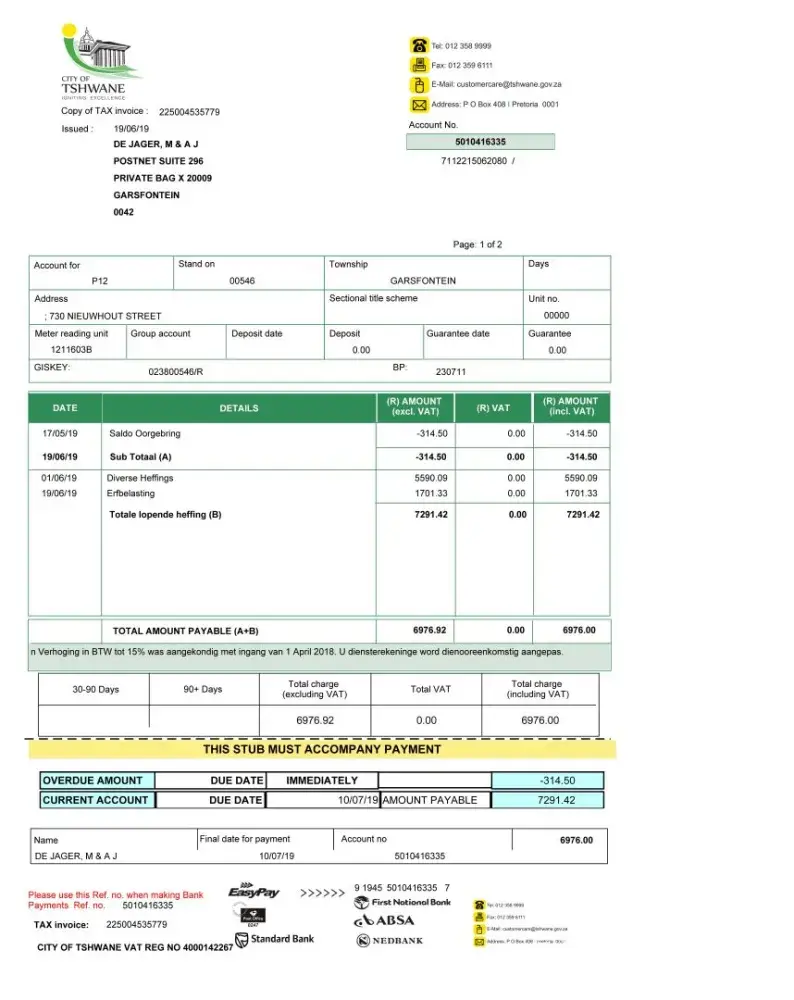Click the yellow telephone icon
This screenshot has width=794, height=1000.
pos(419,45)
